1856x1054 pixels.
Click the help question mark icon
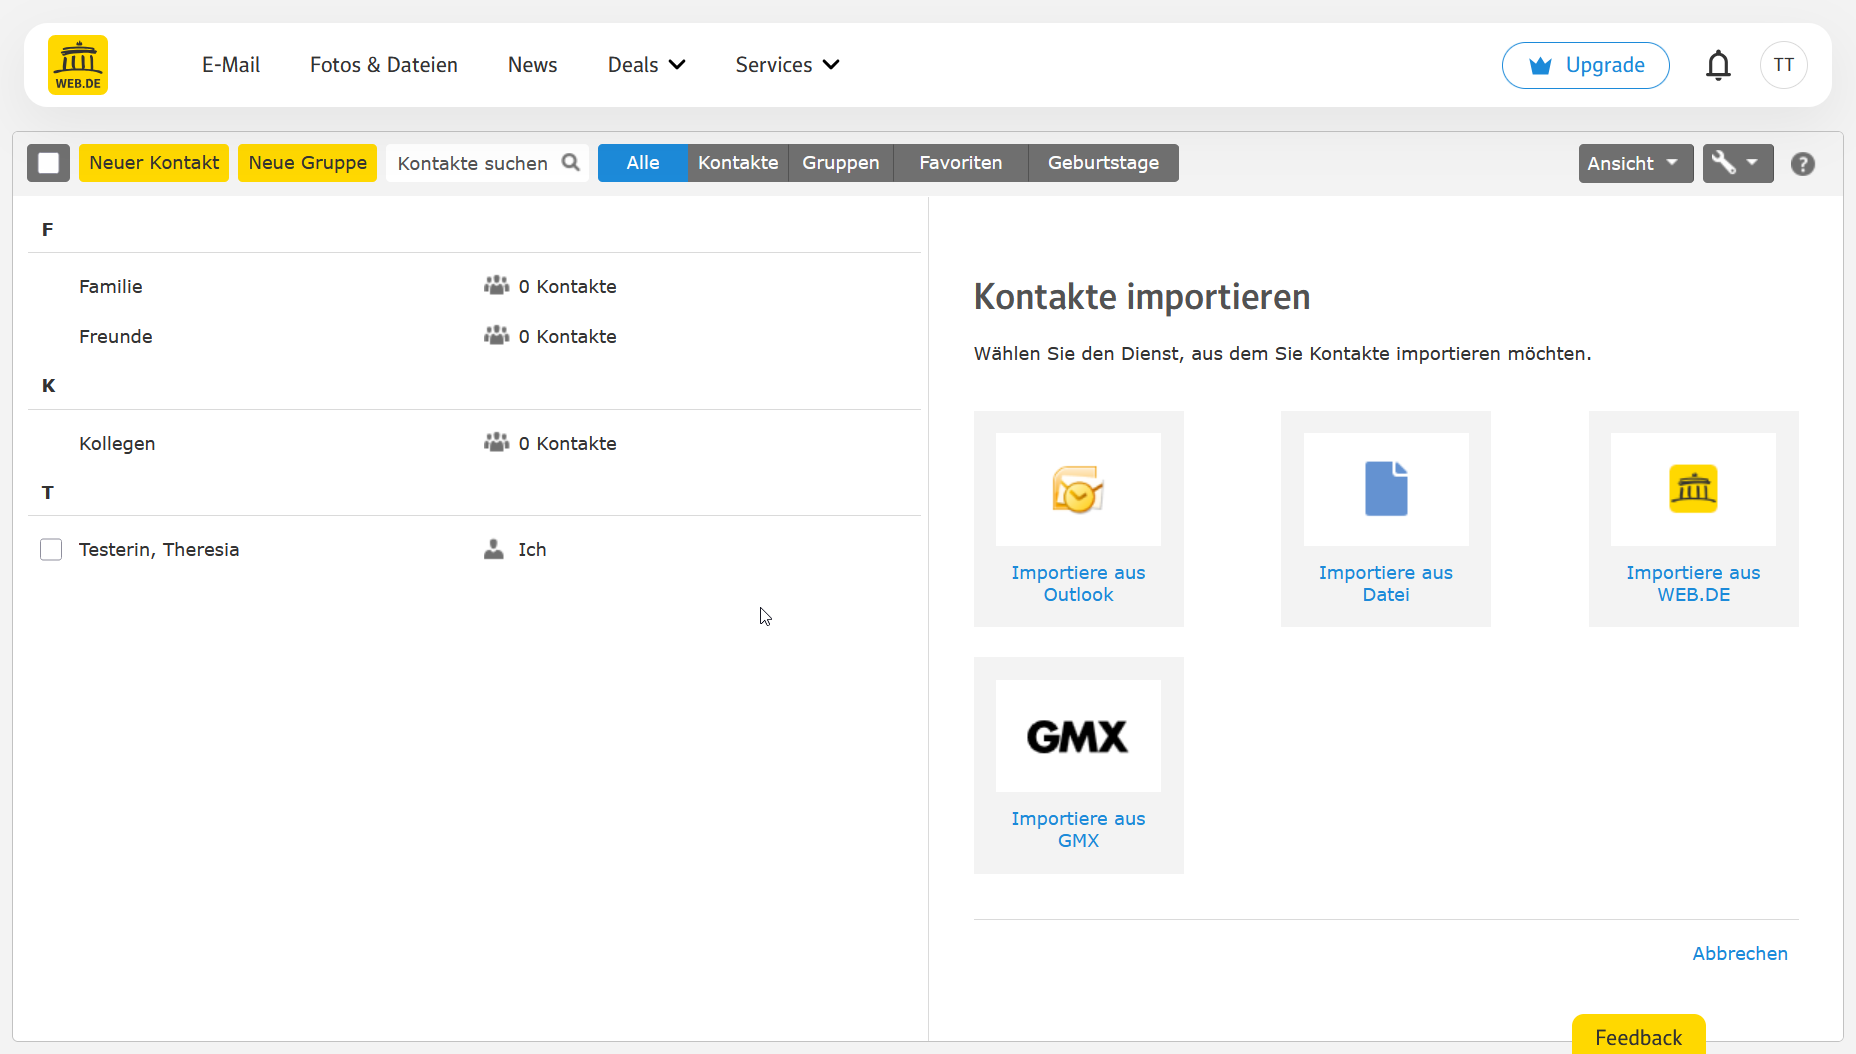[1802, 164]
